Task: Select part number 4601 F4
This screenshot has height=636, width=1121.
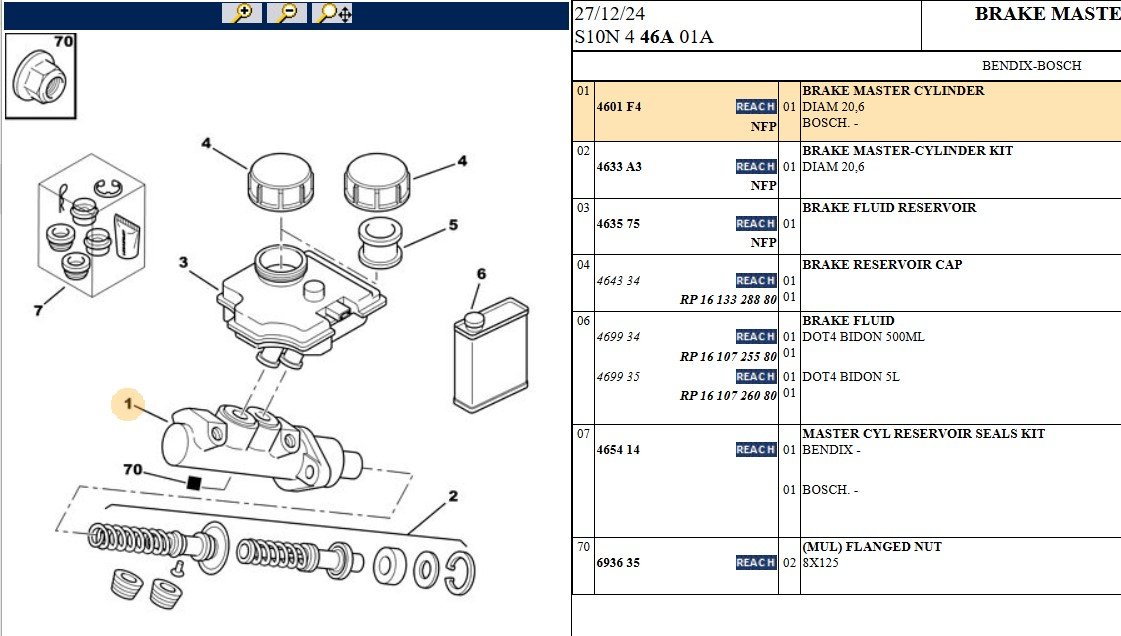Action: tap(619, 106)
